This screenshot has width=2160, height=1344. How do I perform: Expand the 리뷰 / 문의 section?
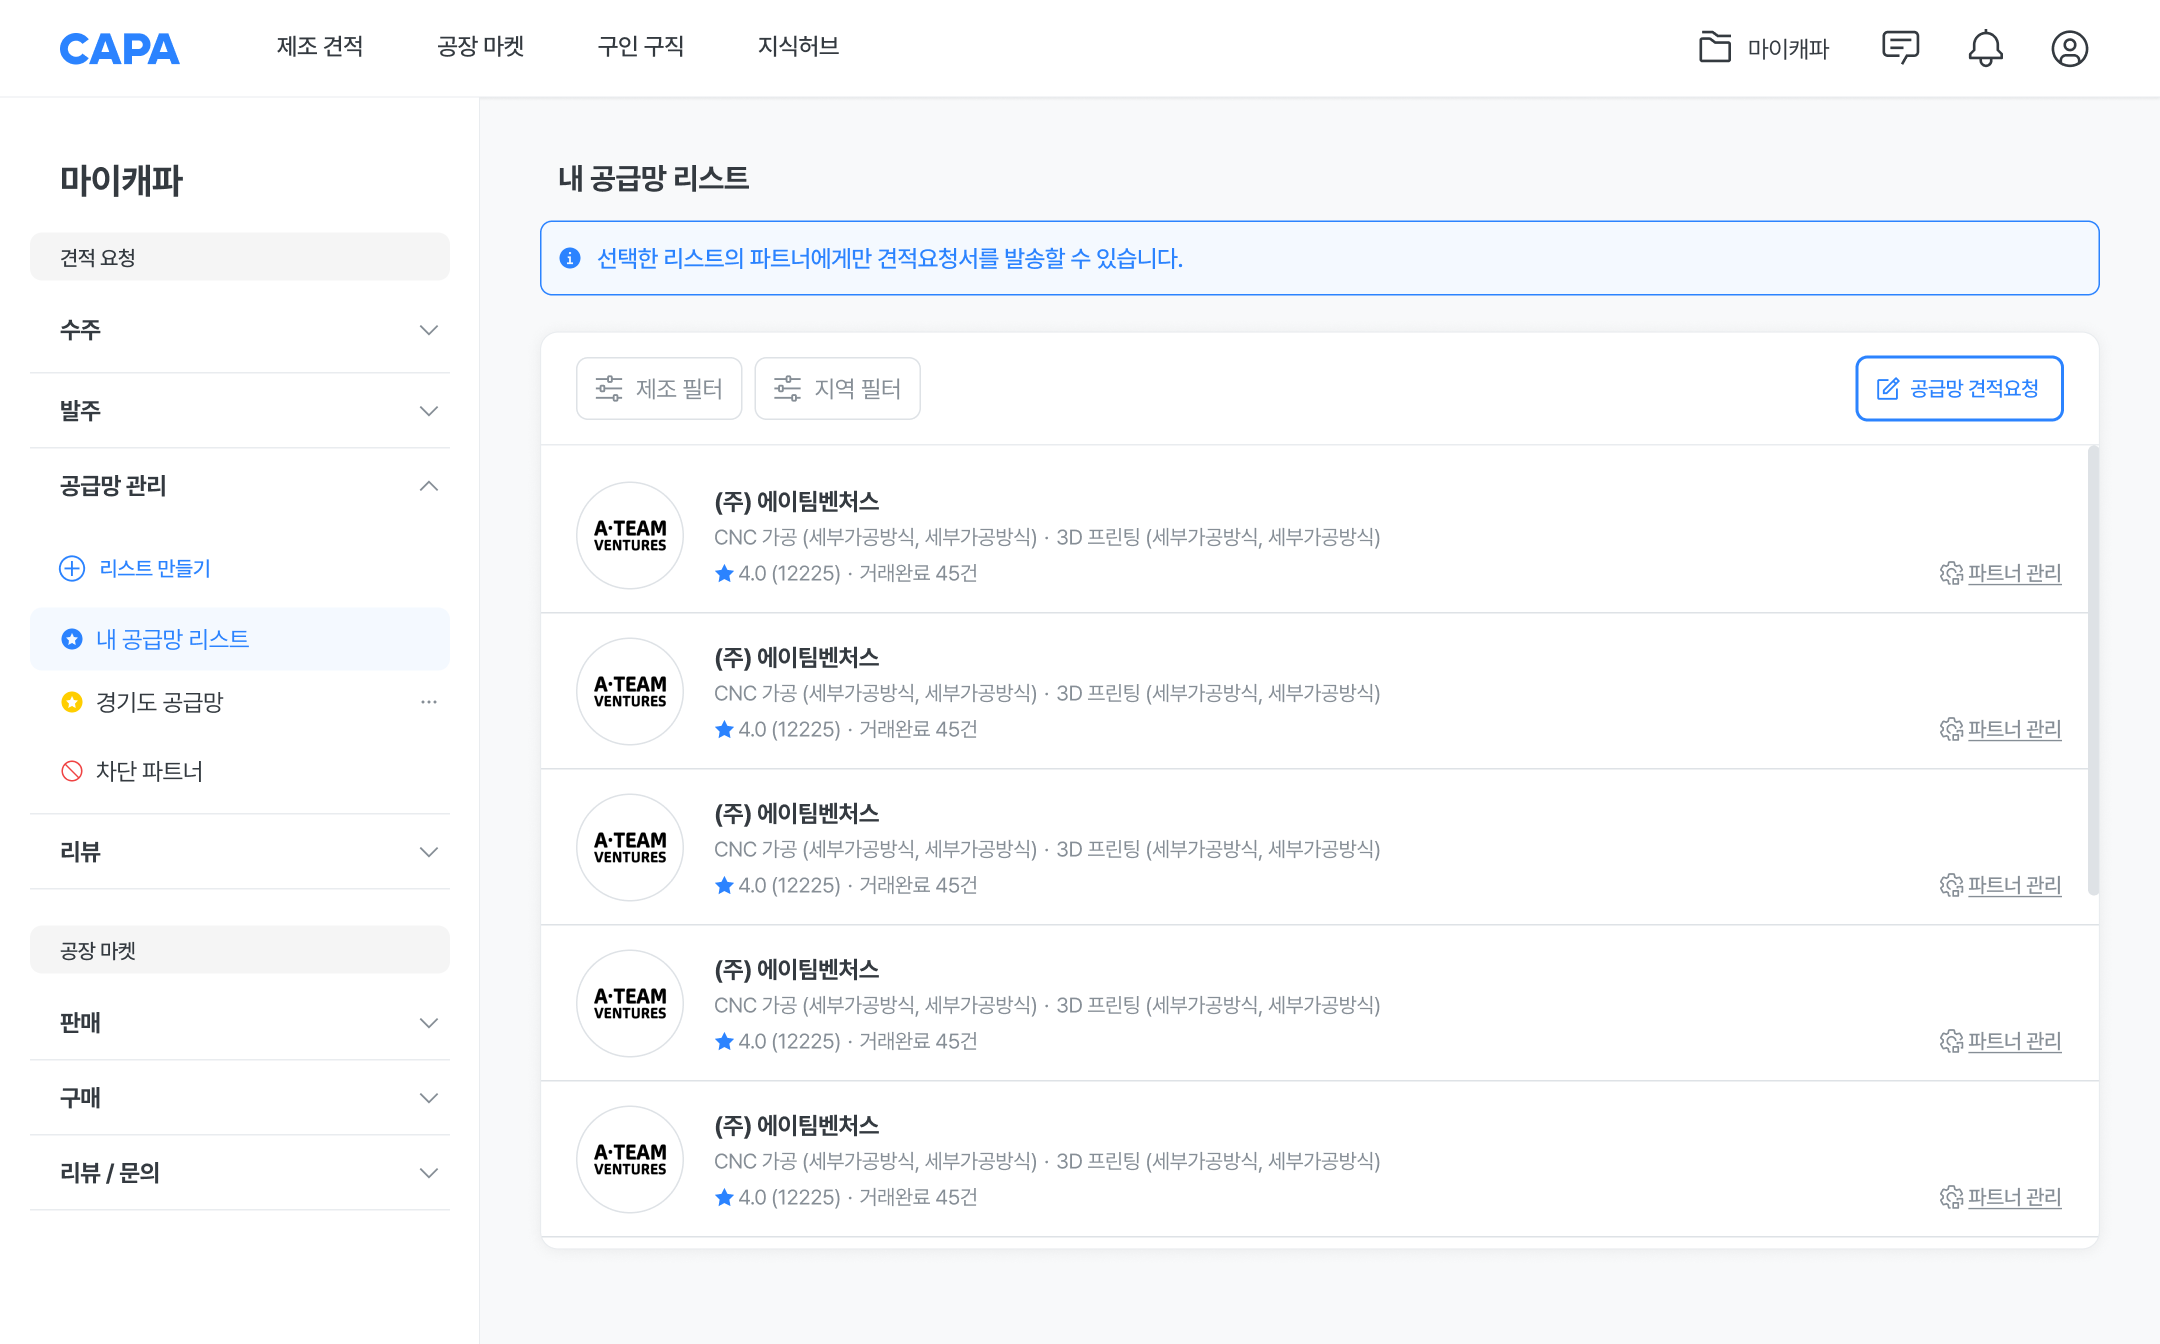pos(430,1172)
